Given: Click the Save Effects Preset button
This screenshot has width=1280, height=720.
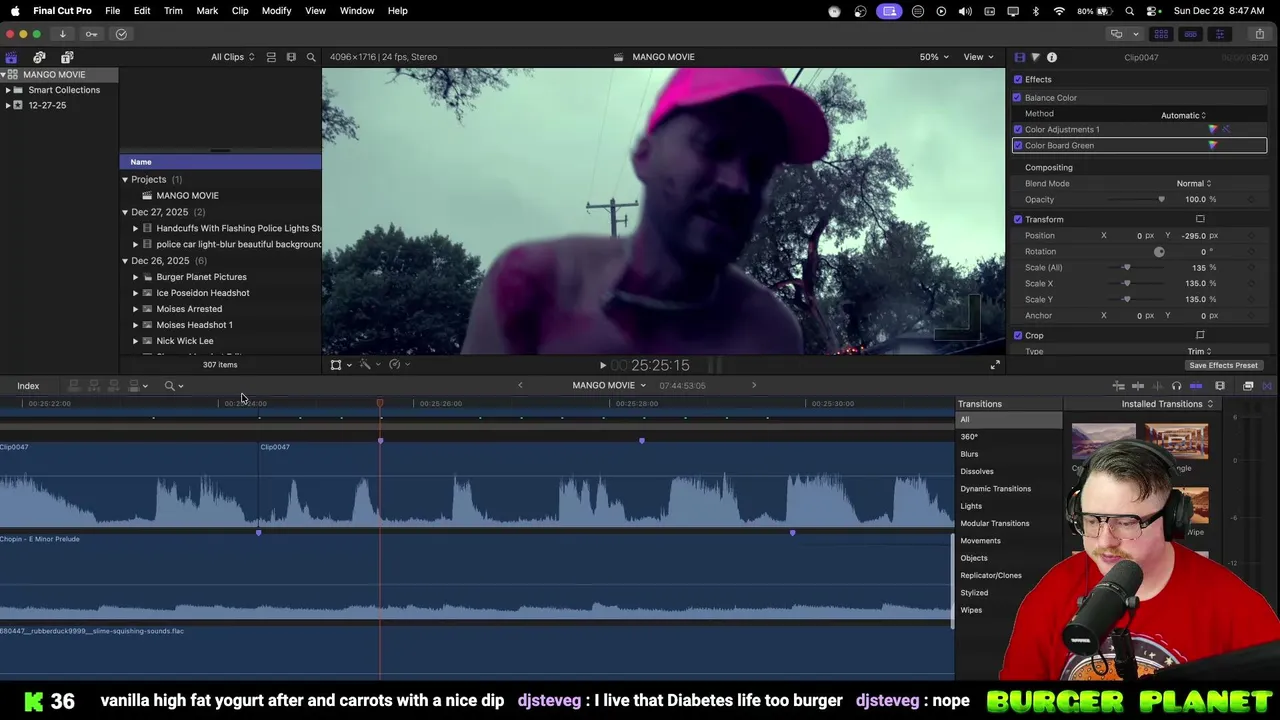Looking at the screenshot, I should point(1223,365).
